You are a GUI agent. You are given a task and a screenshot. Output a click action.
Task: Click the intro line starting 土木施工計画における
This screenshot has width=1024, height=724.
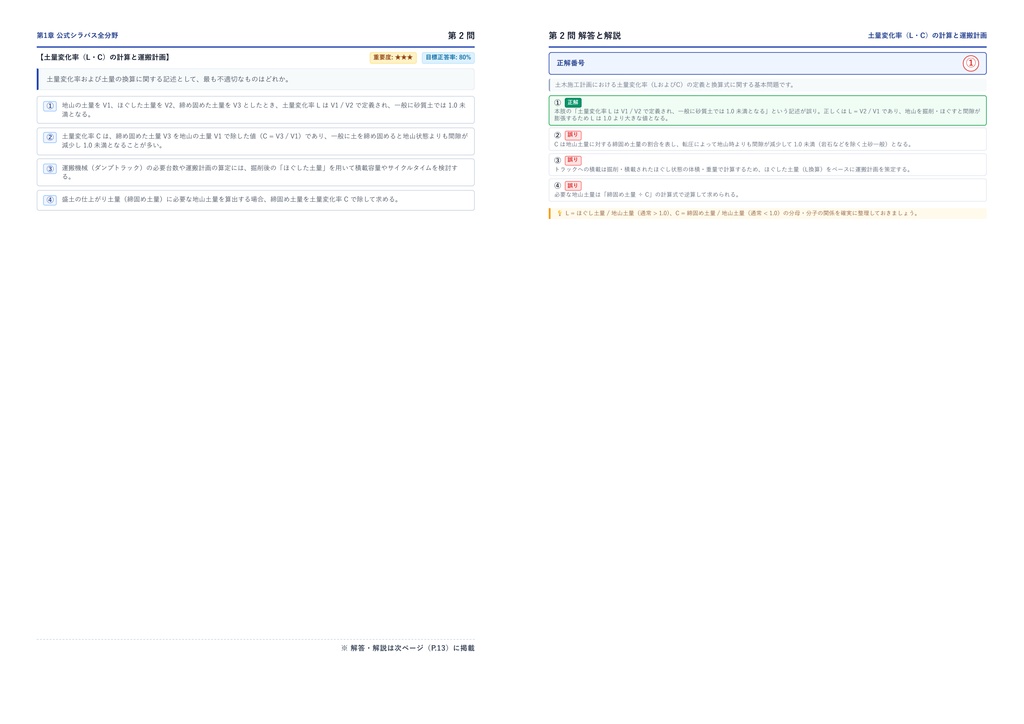[675, 85]
